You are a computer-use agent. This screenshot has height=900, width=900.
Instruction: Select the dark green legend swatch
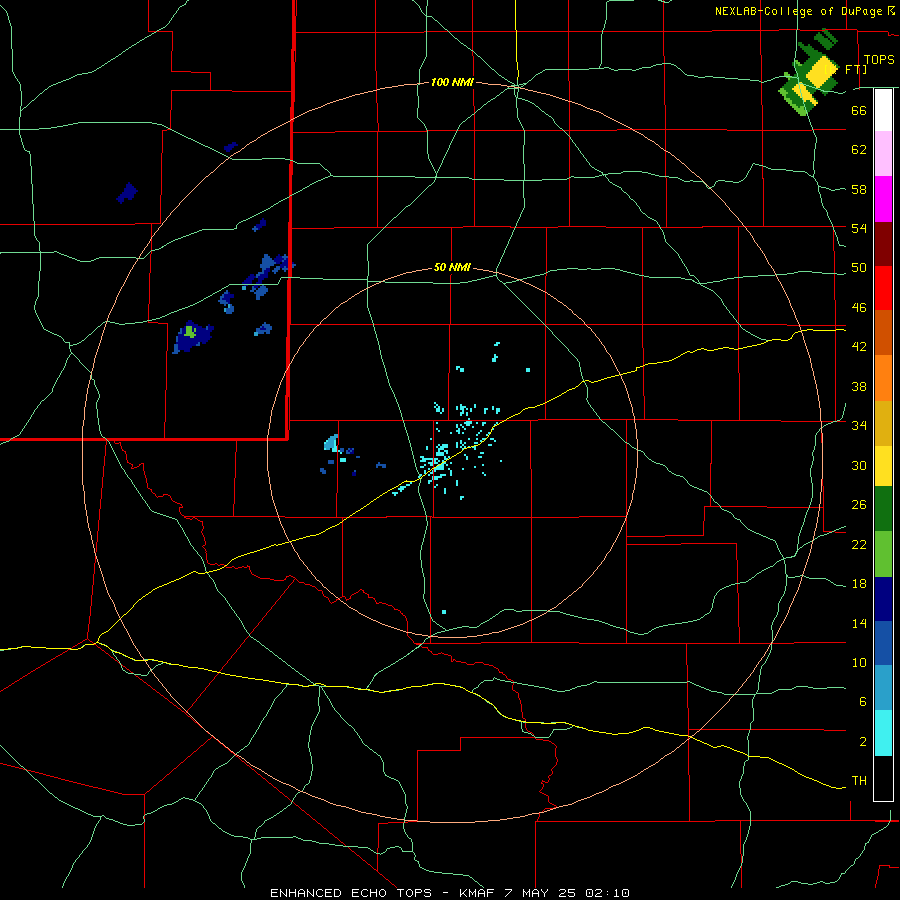pos(883,509)
